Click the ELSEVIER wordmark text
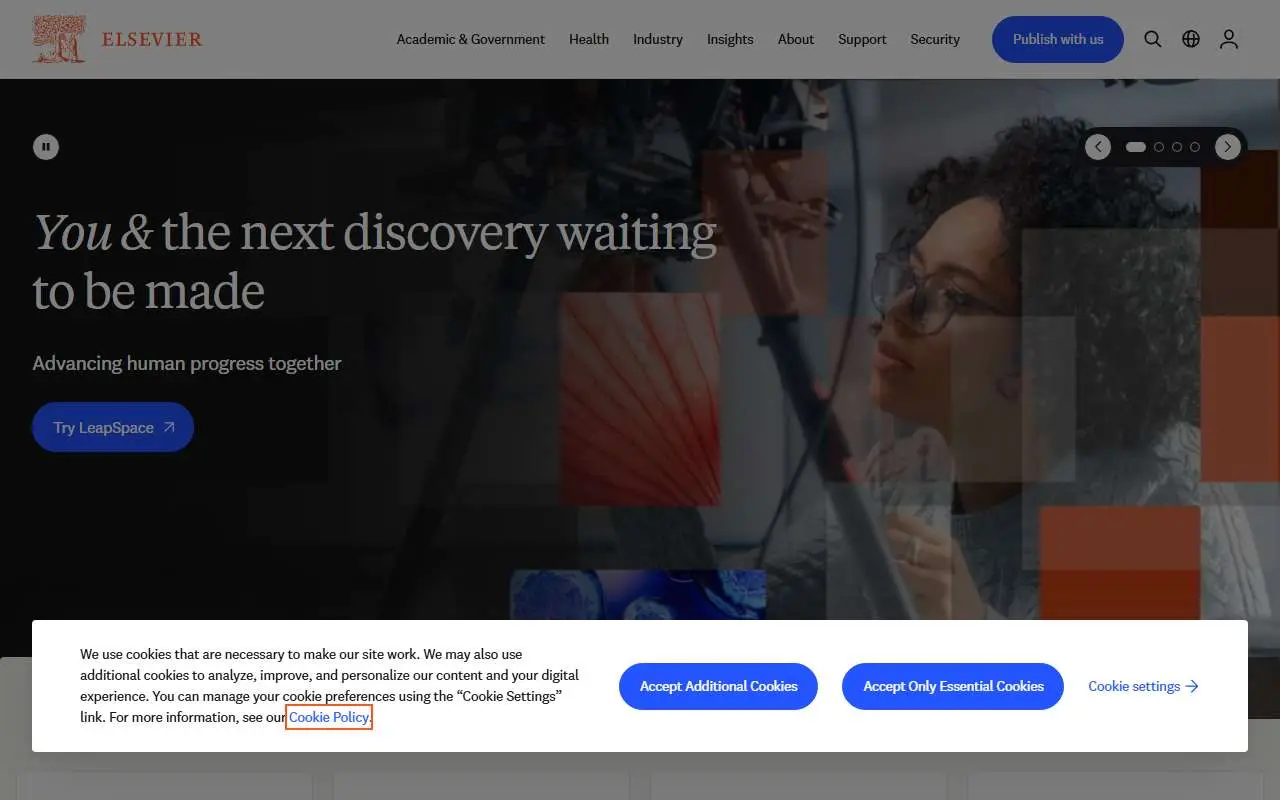 pos(152,39)
